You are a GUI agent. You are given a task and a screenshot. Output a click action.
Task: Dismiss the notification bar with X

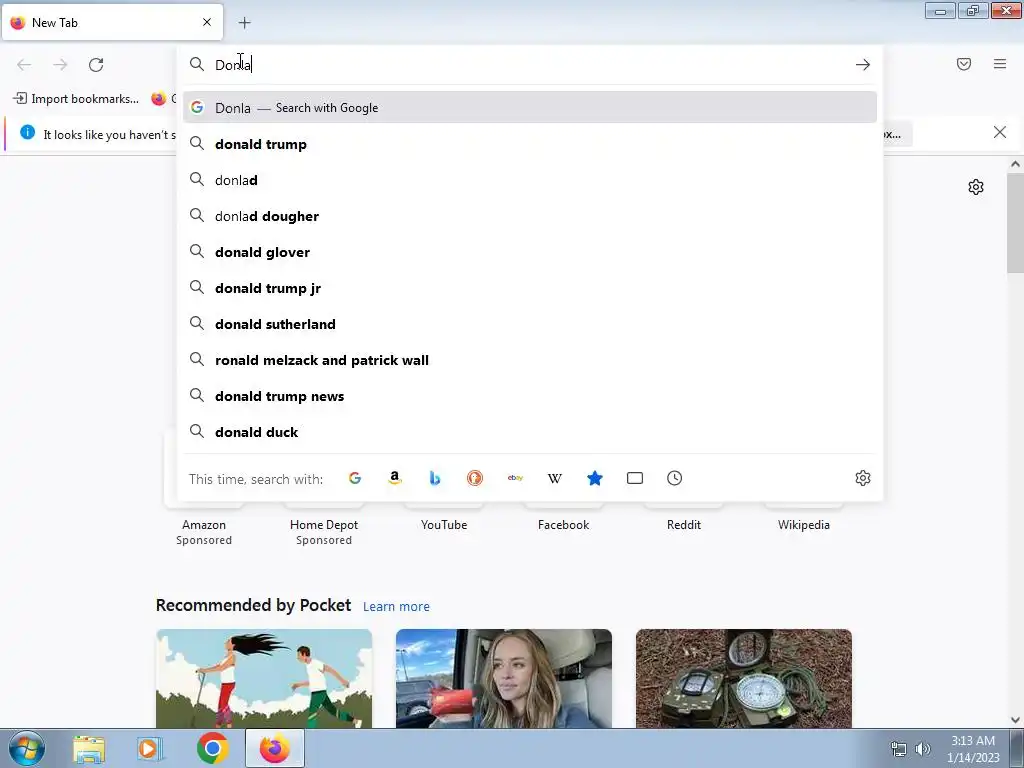pos(1000,133)
